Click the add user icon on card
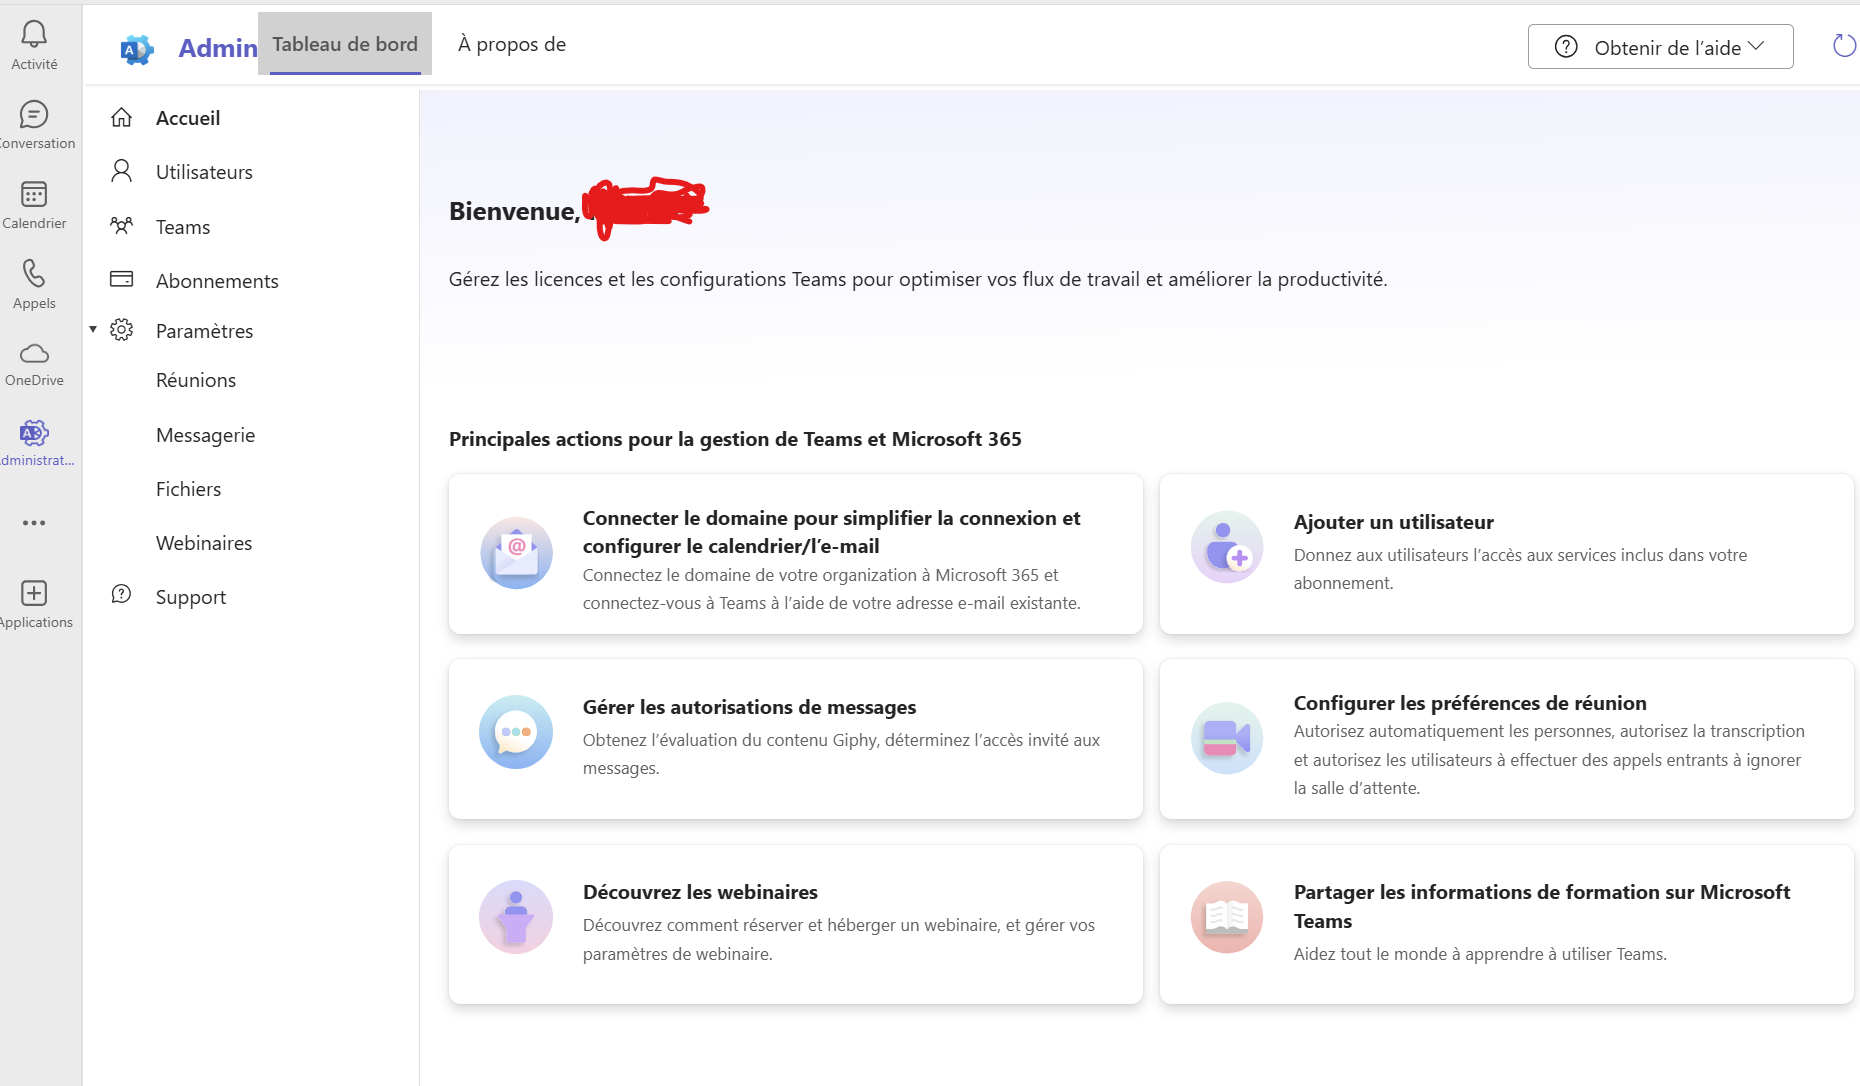Viewport: 1860px width, 1086px height. click(x=1227, y=547)
